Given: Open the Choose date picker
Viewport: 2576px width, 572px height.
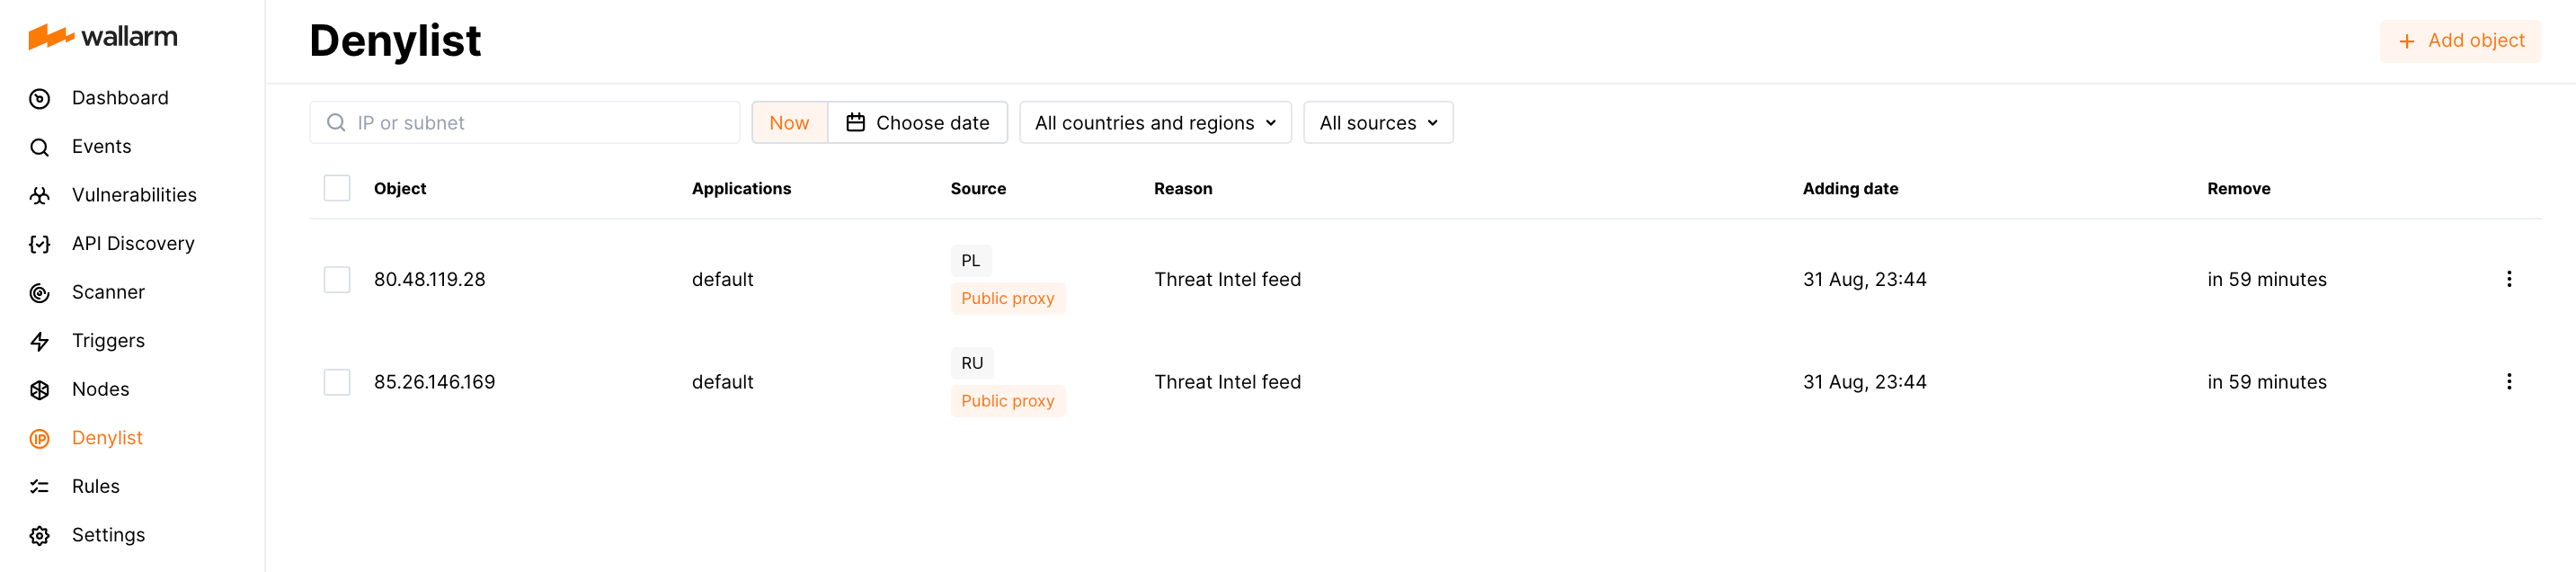Looking at the screenshot, I should [918, 122].
